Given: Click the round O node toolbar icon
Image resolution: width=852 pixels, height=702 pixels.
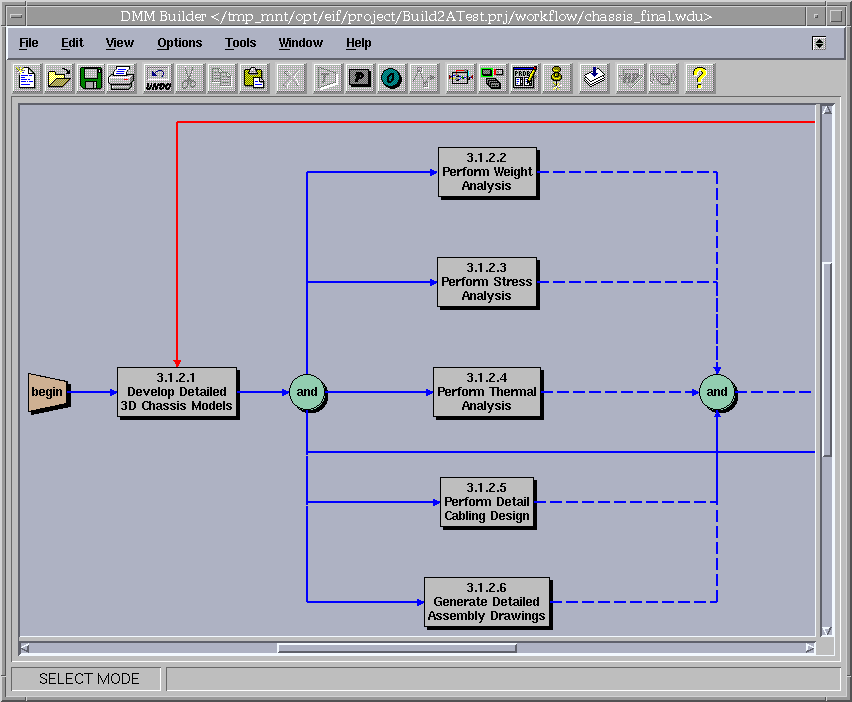Looking at the screenshot, I should tap(392, 78).
